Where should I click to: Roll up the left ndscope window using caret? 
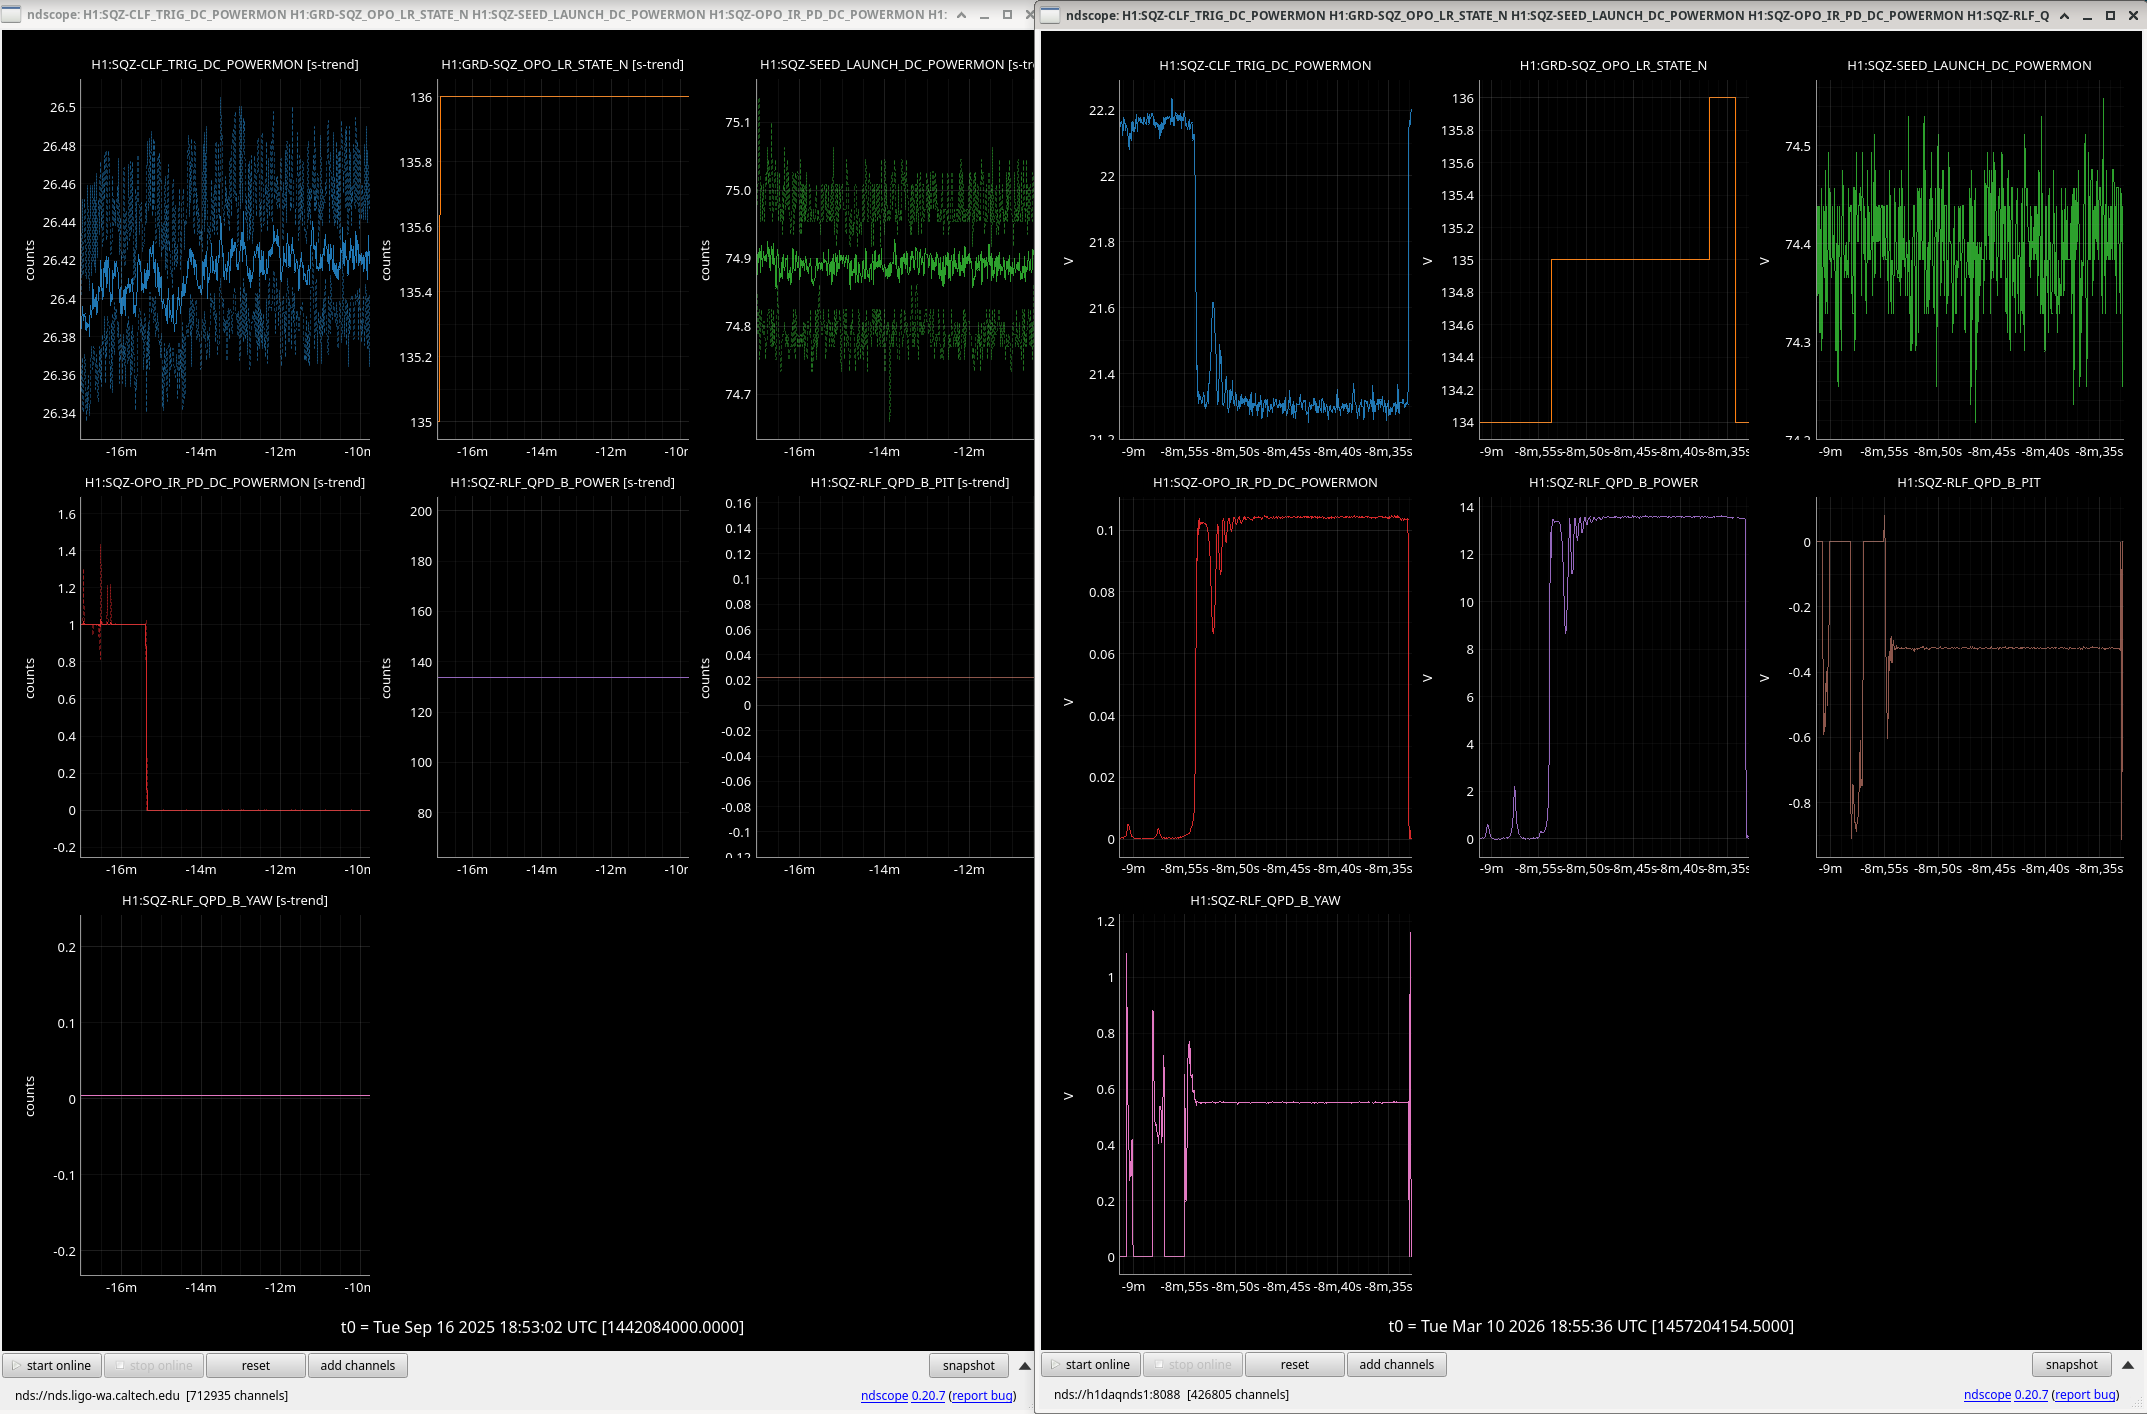click(x=961, y=15)
